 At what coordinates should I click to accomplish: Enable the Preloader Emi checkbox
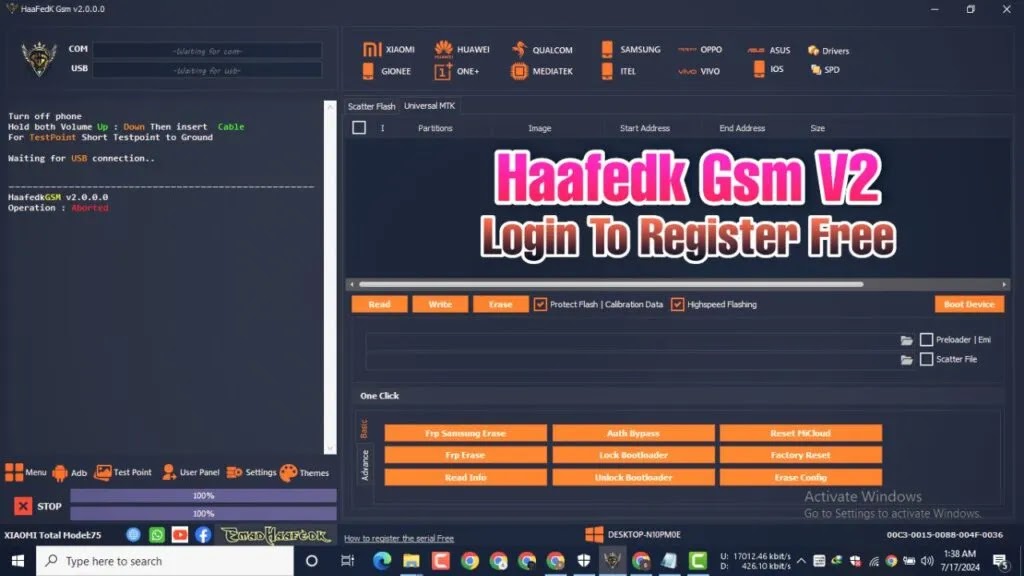point(926,340)
